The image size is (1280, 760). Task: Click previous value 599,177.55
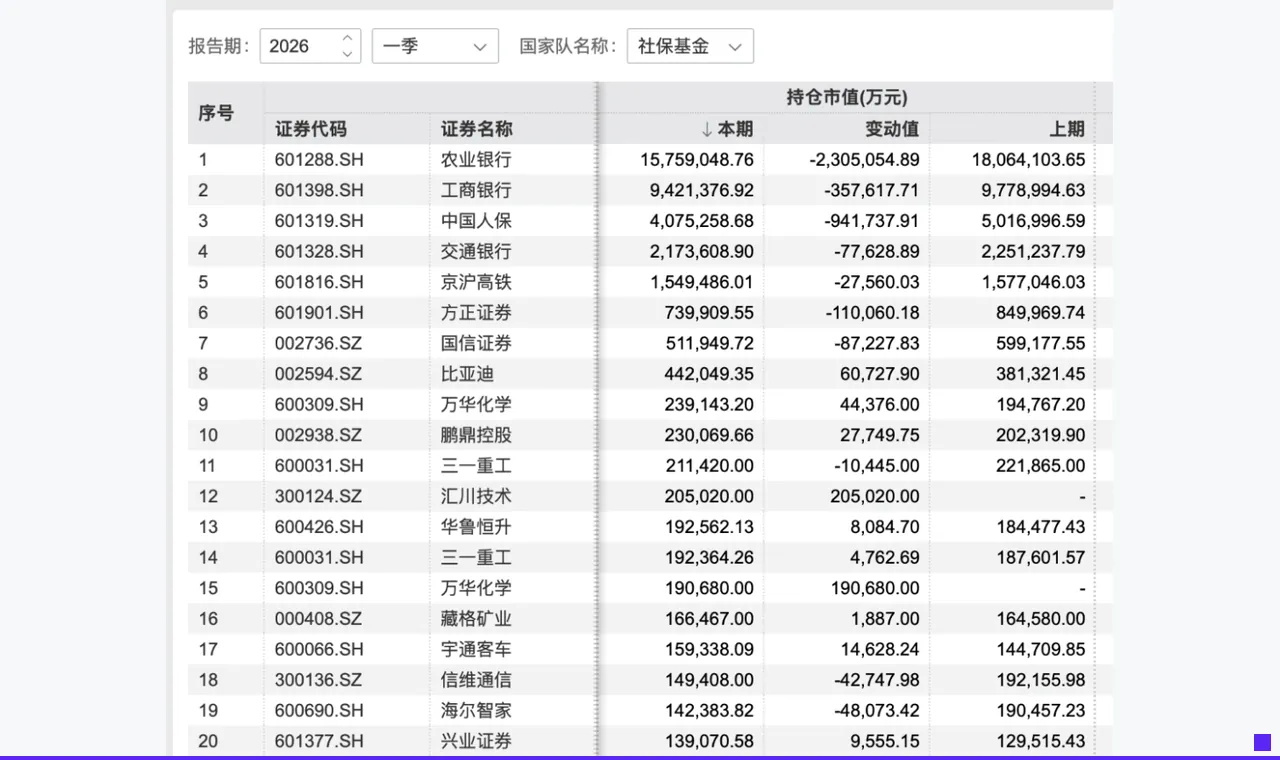tap(1041, 343)
